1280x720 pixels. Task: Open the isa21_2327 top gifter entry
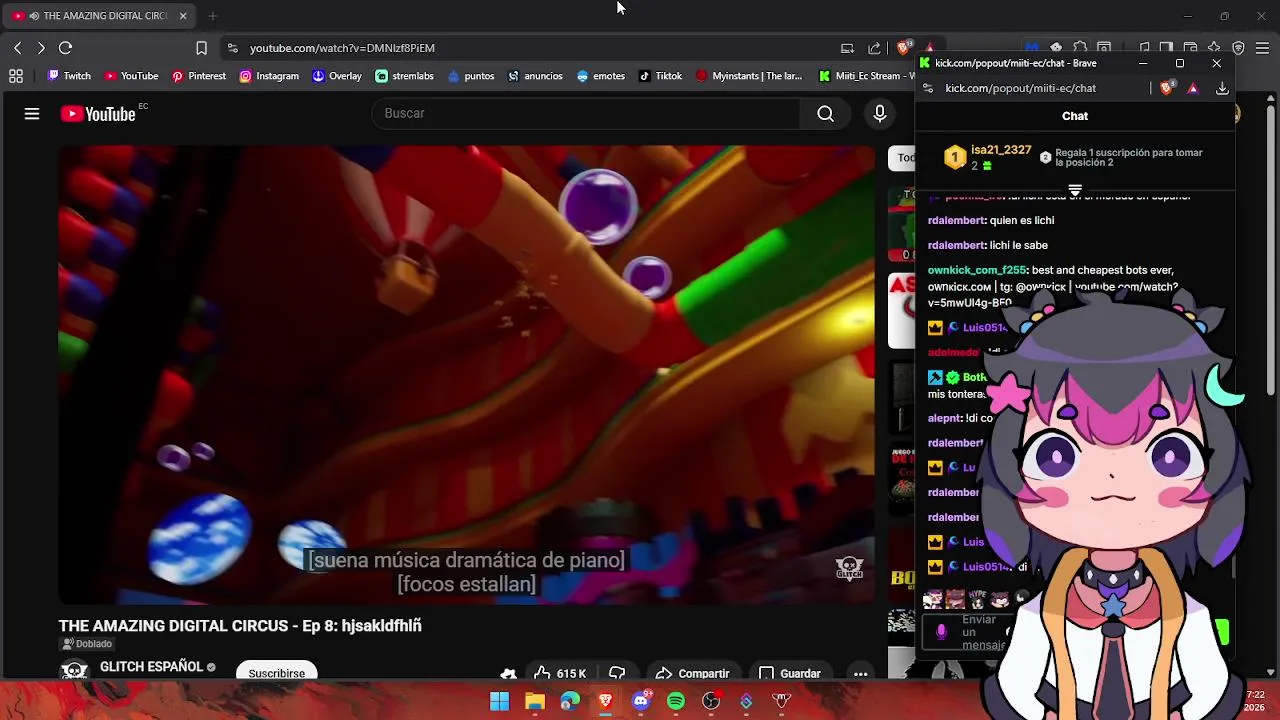988,157
